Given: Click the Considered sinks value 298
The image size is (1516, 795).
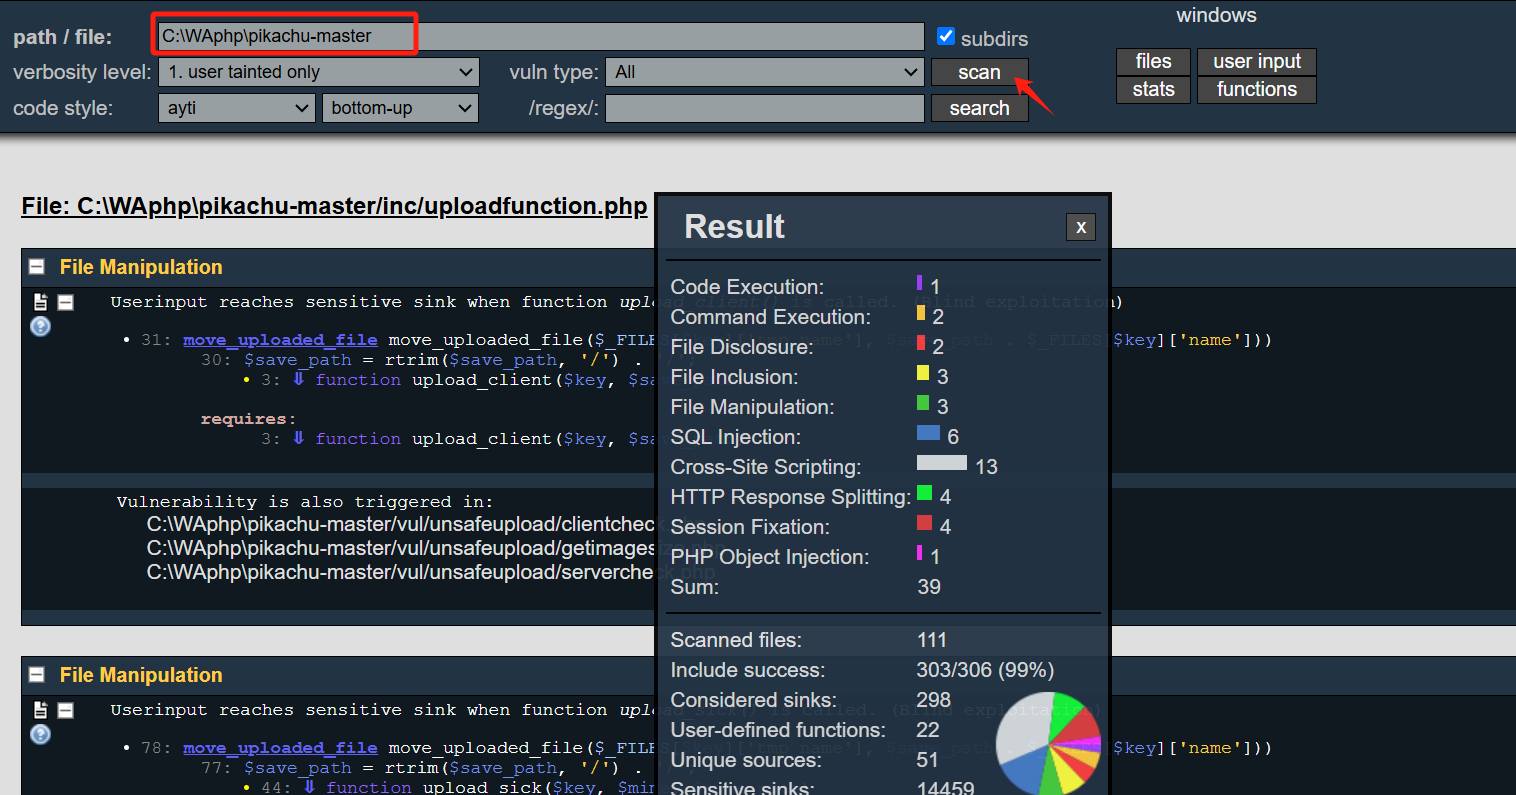Looking at the screenshot, I should [934, 700].
